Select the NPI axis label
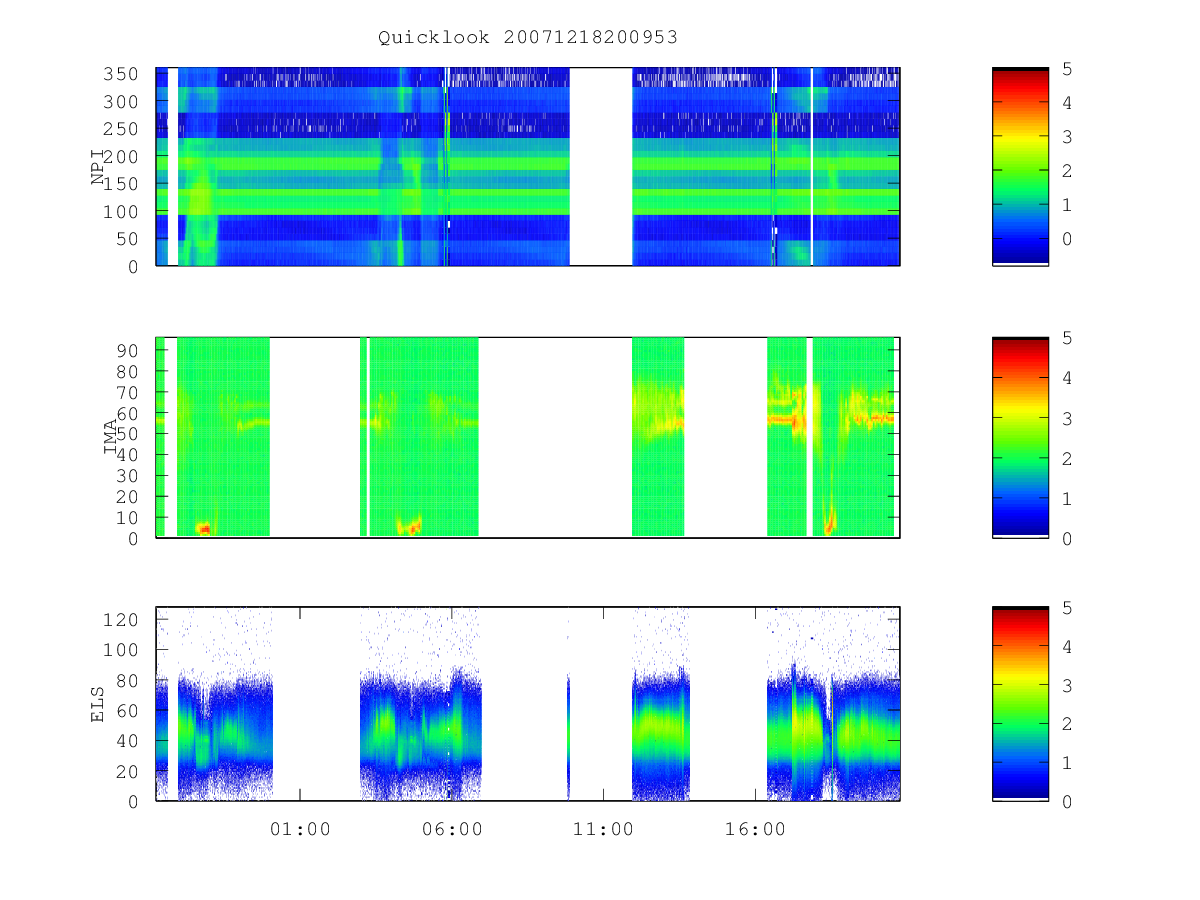The width and height of the screenshot is (1200, 900). (98, 167)
